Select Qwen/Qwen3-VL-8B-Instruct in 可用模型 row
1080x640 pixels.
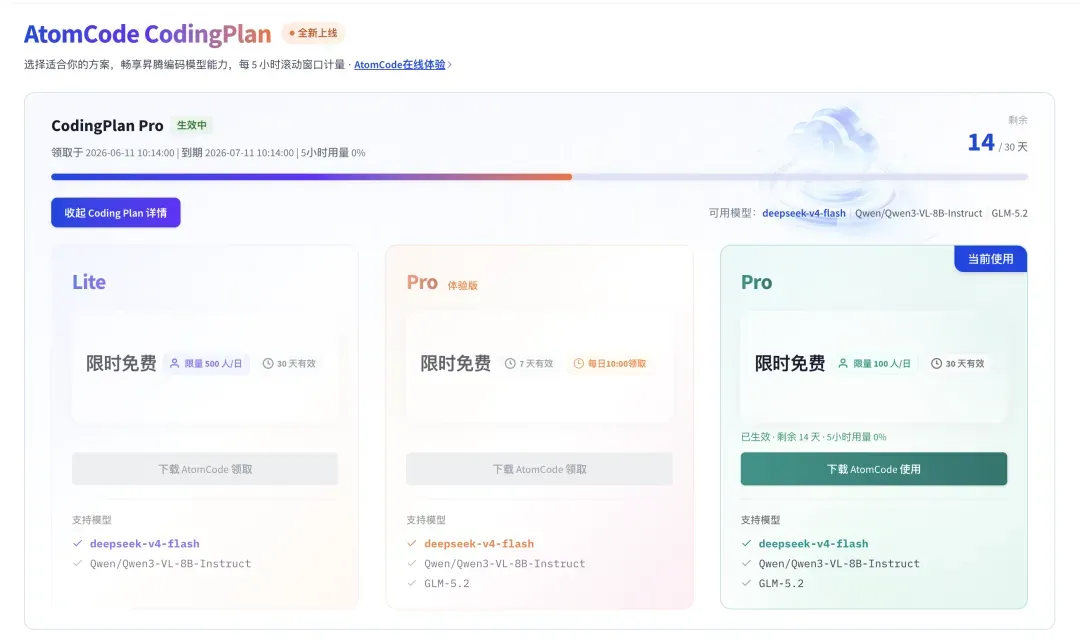click(918, 213)
